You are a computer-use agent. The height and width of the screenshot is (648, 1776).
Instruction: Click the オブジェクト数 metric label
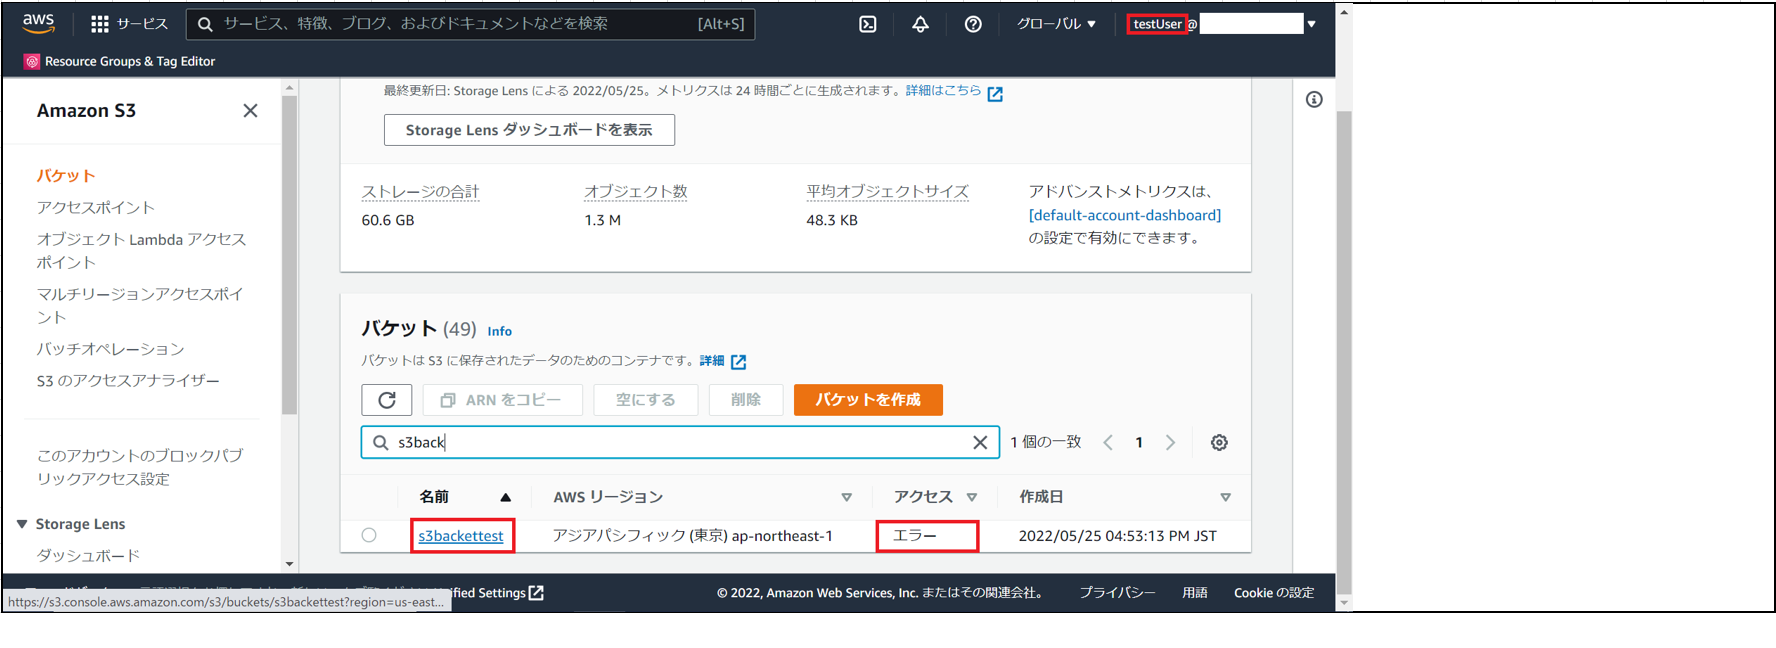(636, 192)
